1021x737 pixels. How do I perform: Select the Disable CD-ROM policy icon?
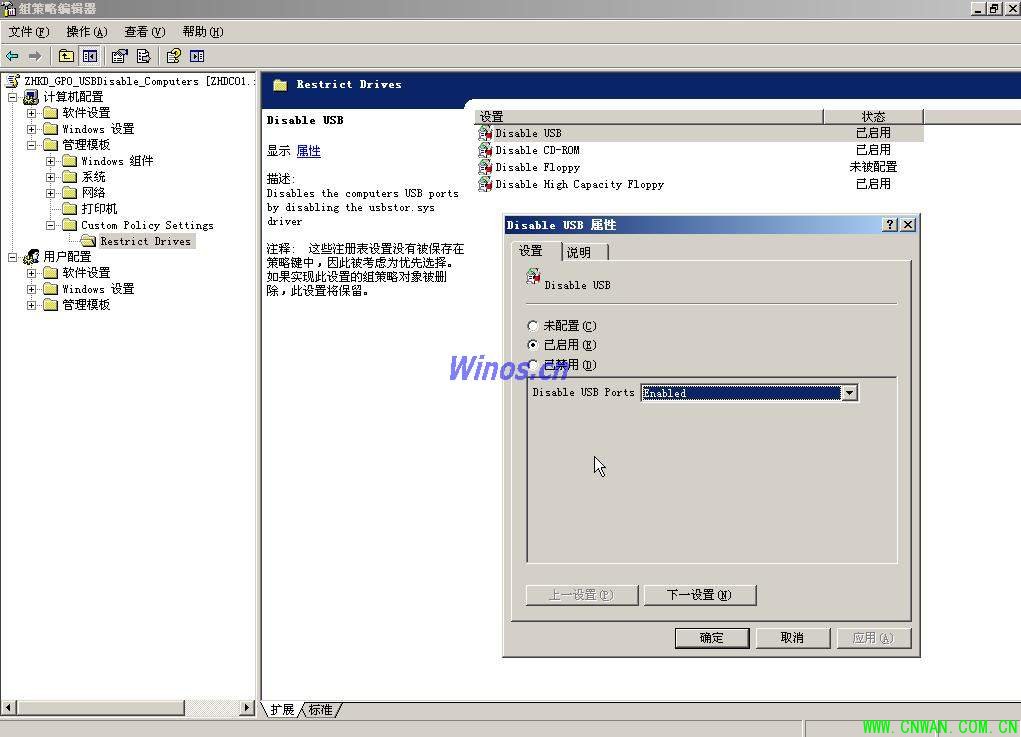[486, 150]
